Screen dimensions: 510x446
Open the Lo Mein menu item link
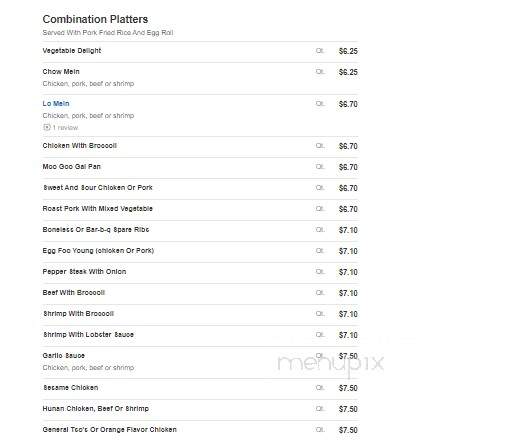click(56, 104)
